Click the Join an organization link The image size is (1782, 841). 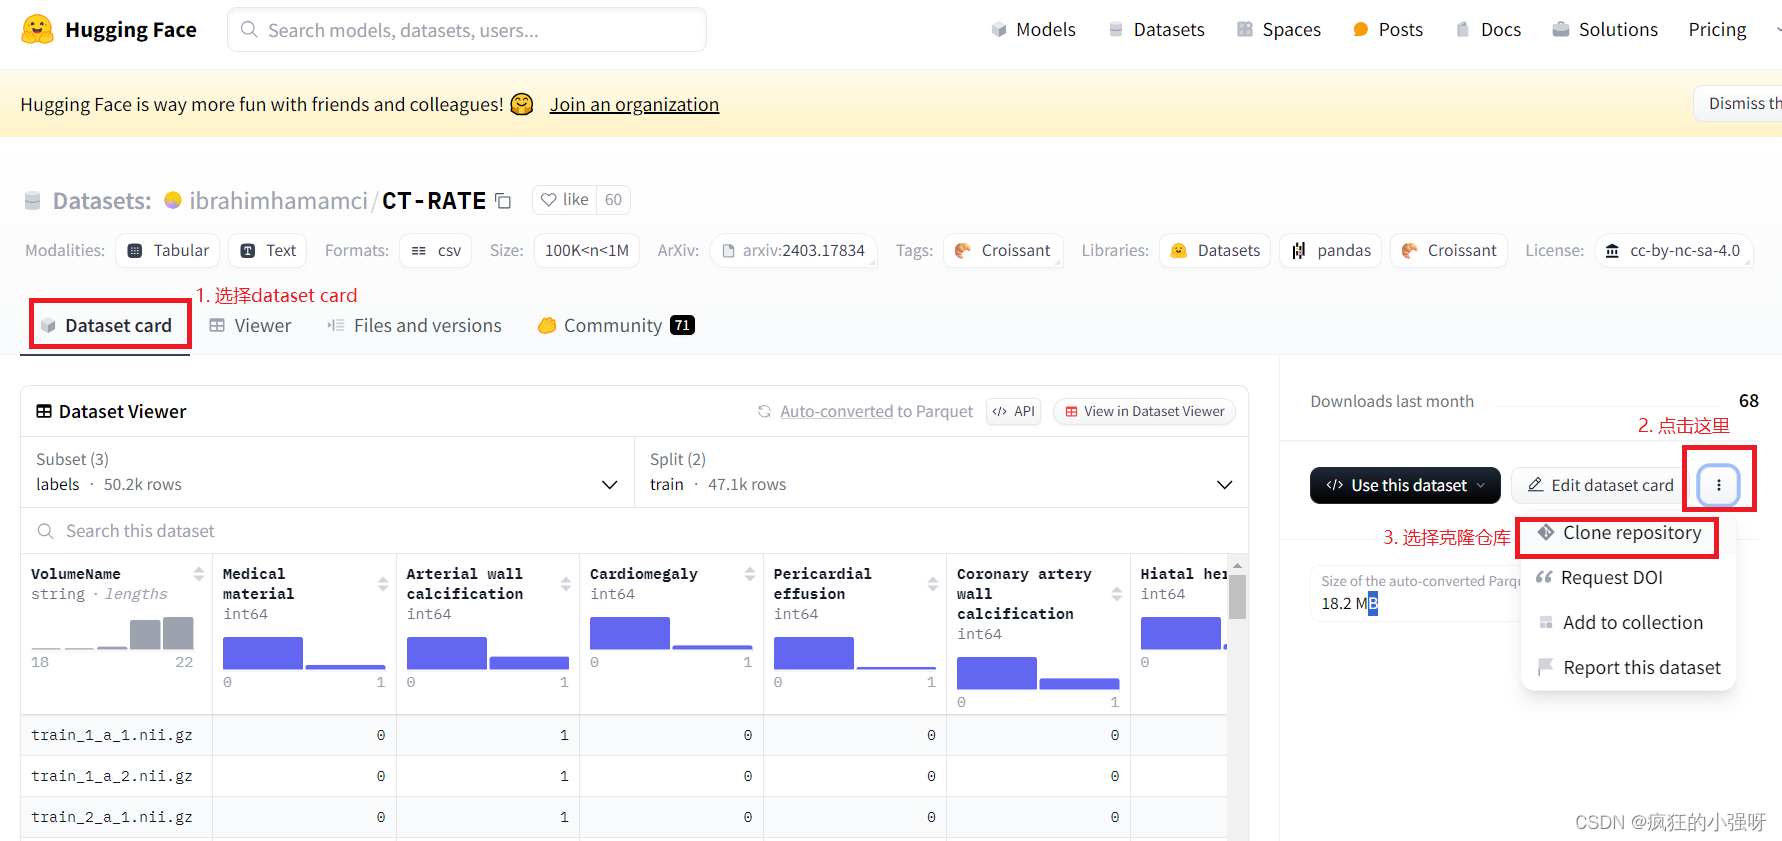tap(634, 104)
